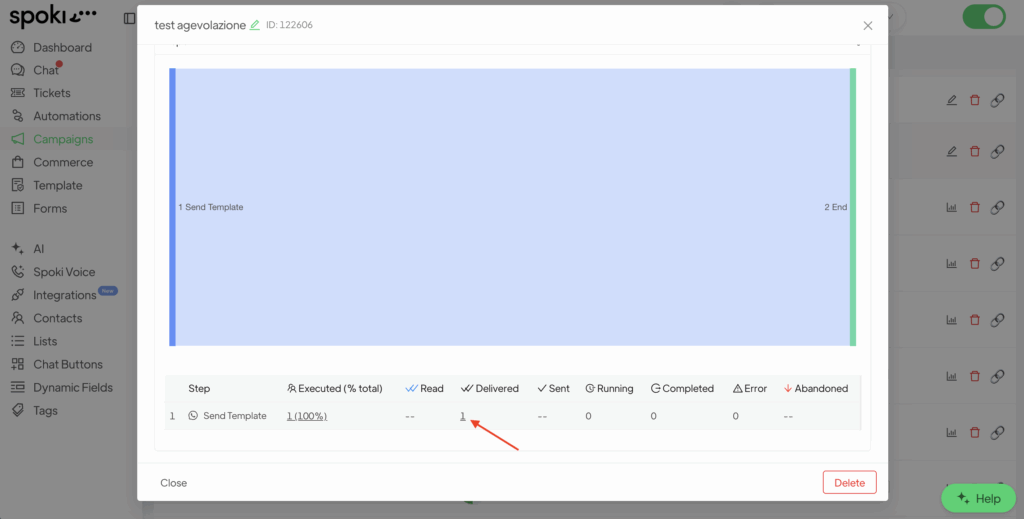Select Integrations in the sidebar

click(x=64, y=295)
